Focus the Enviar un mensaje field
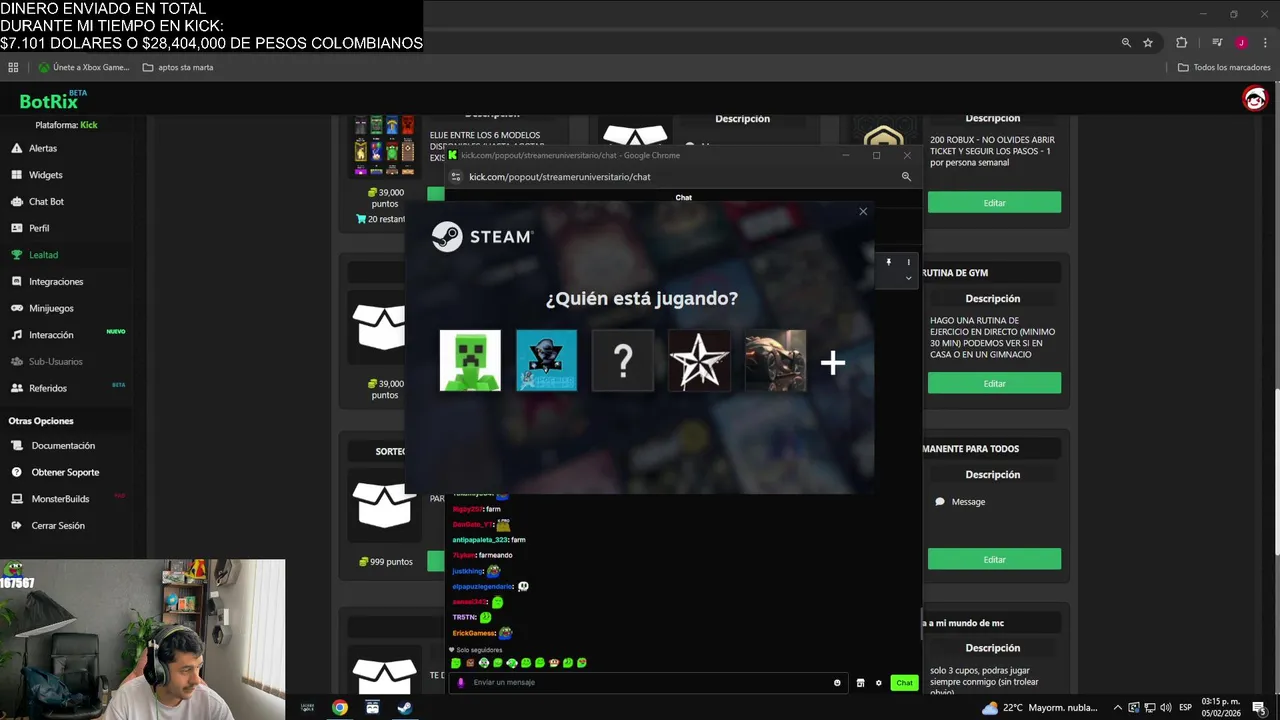Image resolution: width=1280 pixels, height=720 pixels. [x=650, y=683]
